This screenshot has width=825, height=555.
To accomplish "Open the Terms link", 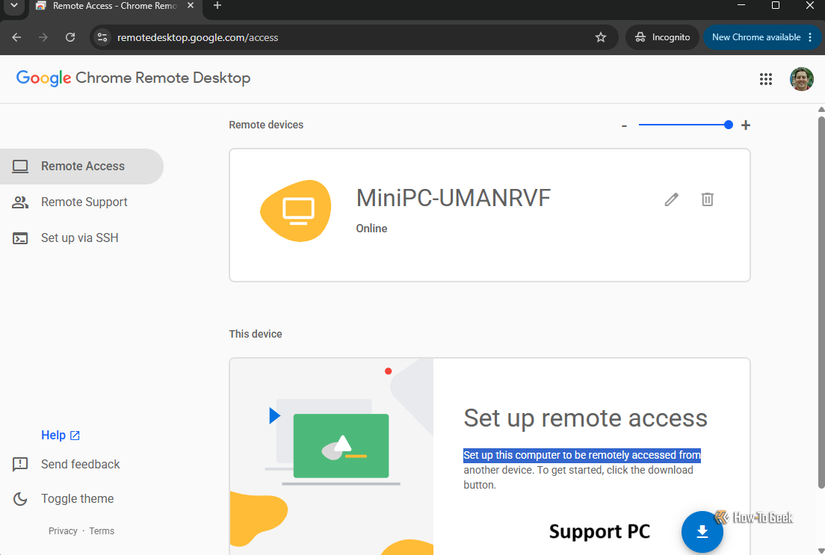I will [x=102, y=531].
